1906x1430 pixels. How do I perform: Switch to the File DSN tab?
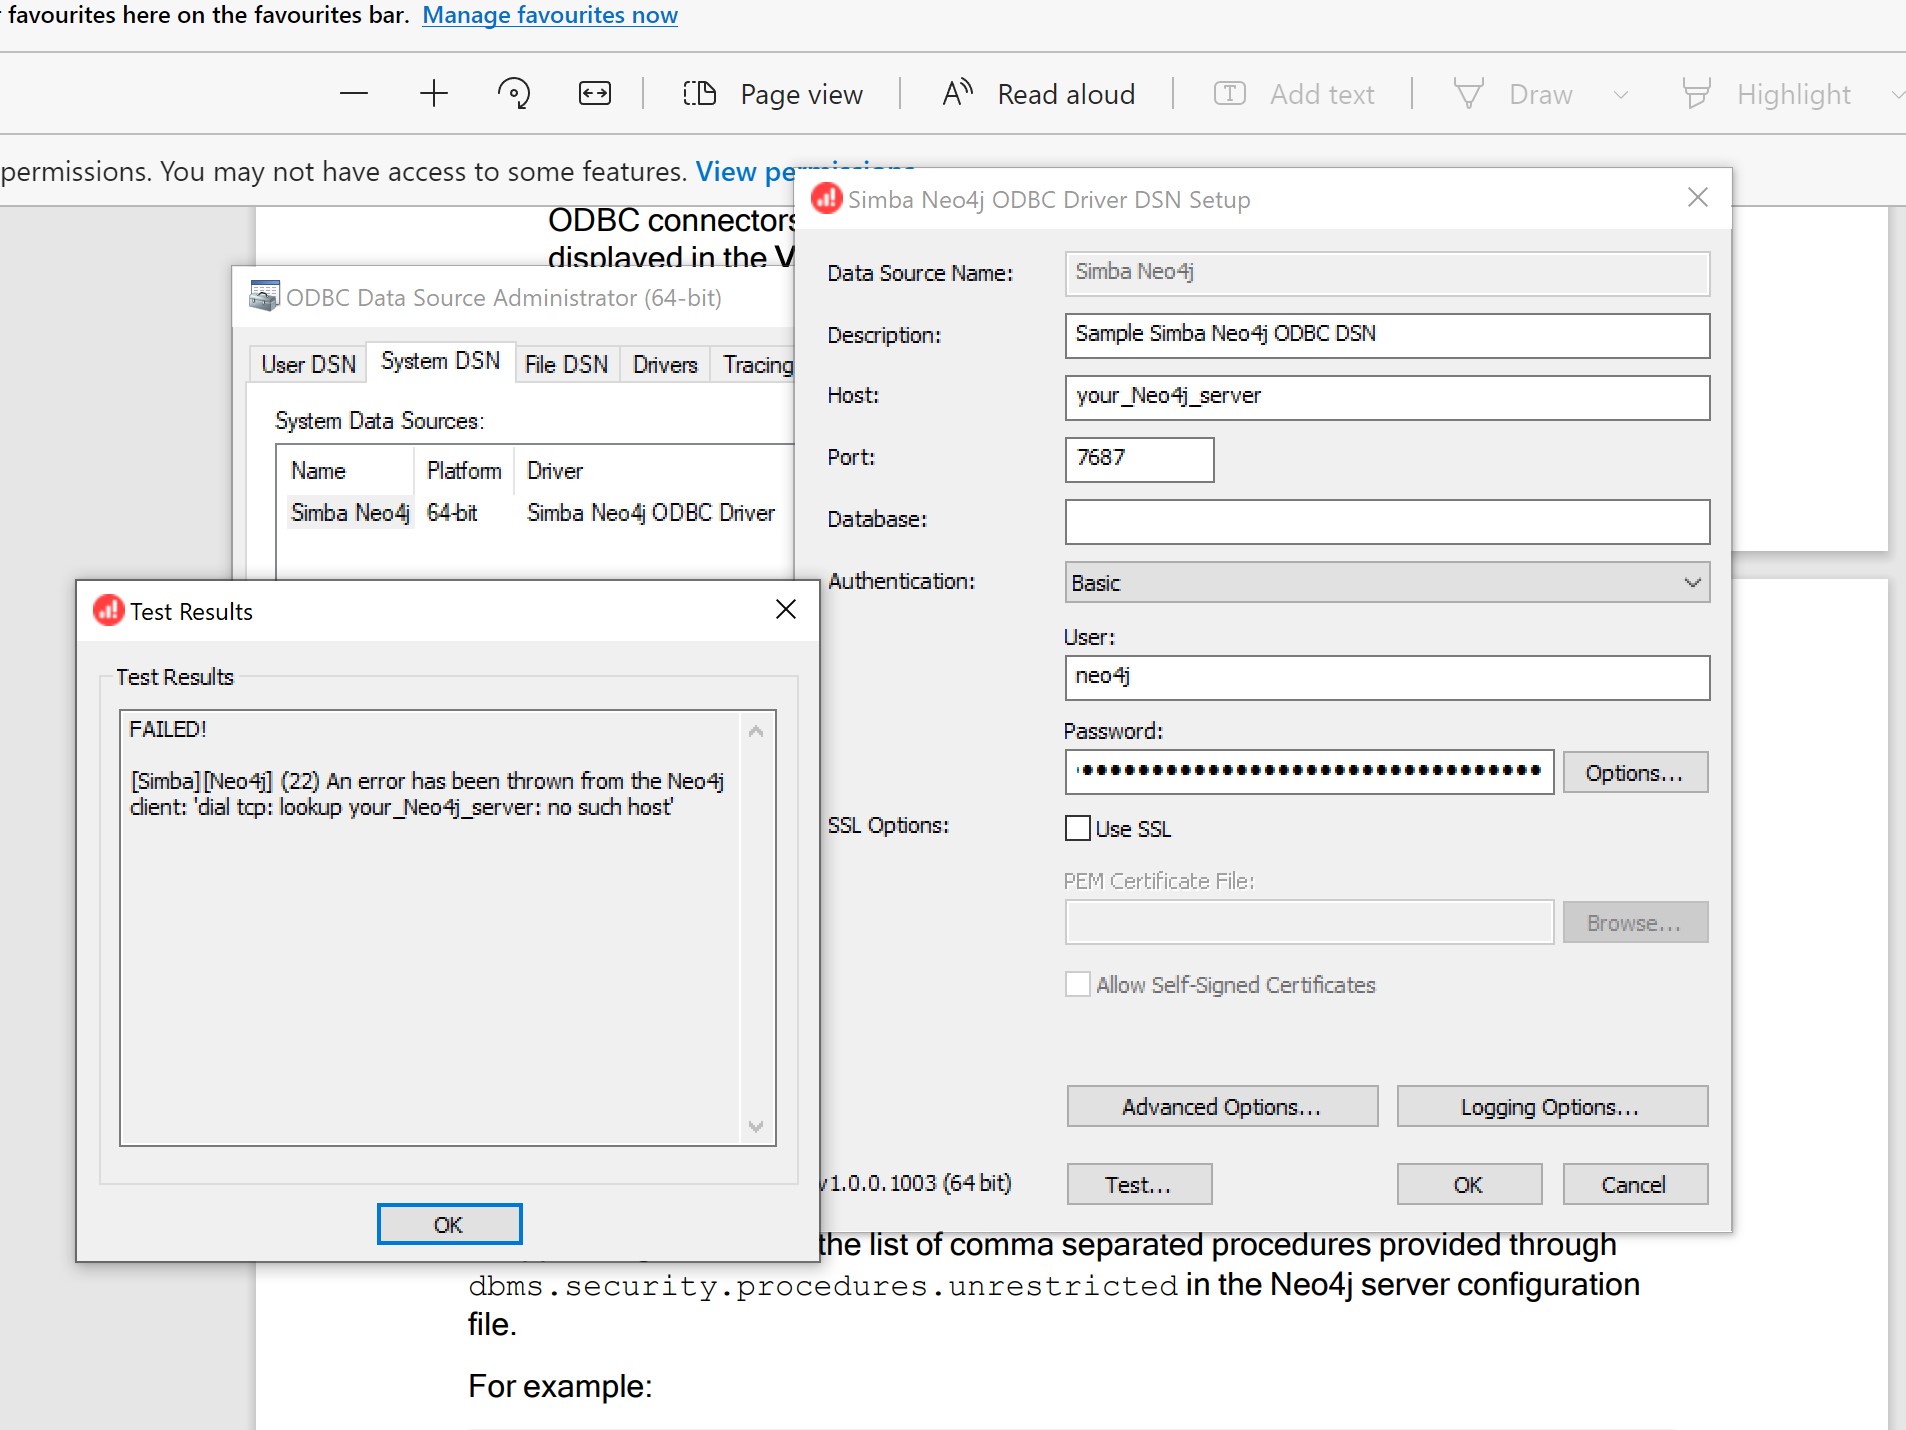(x=566, y=364)
